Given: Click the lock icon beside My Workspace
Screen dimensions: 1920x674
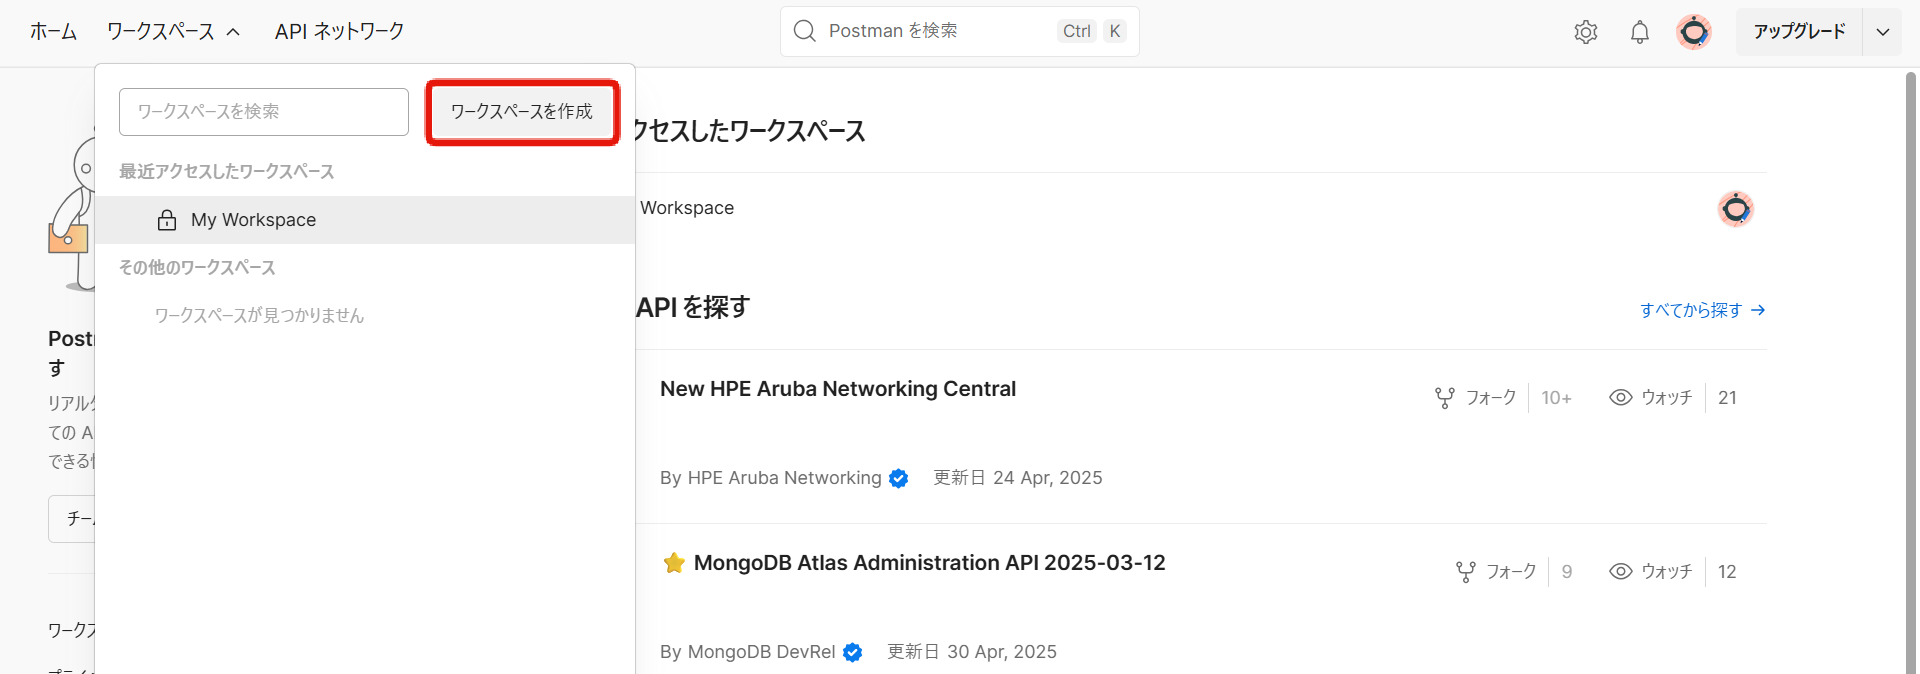Looking at the screenshot, I should pyautogui.click(x=167, y=220).
